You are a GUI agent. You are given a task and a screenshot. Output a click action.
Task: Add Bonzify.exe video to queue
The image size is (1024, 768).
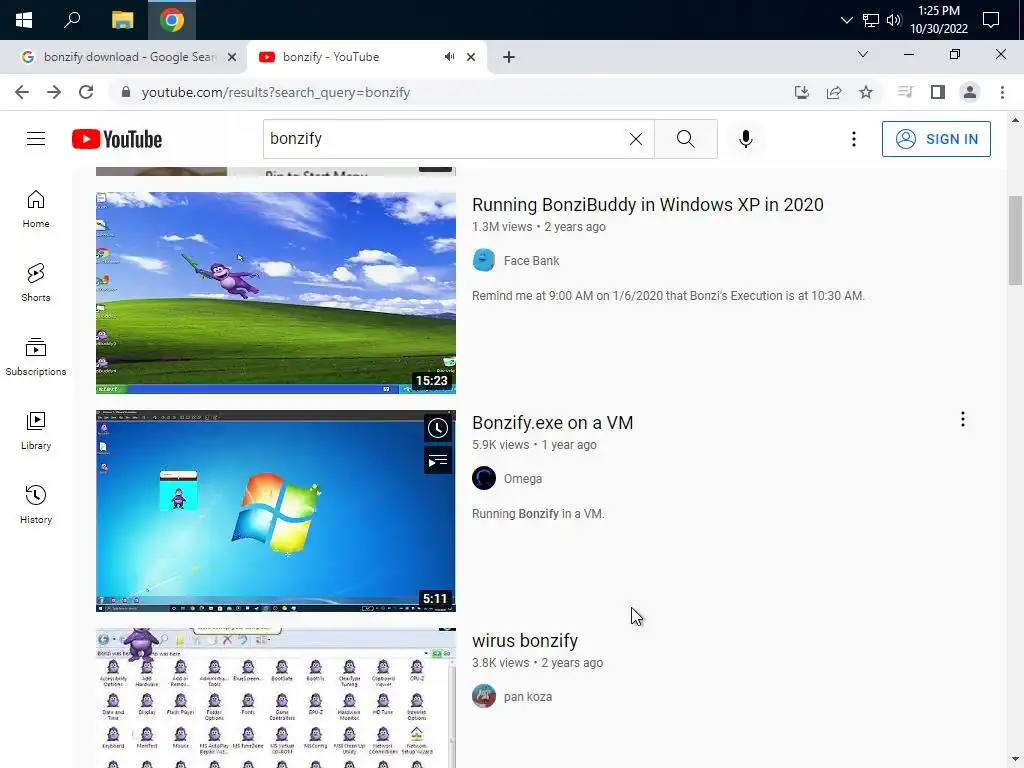pyautogui.click(x=438, y=461)
